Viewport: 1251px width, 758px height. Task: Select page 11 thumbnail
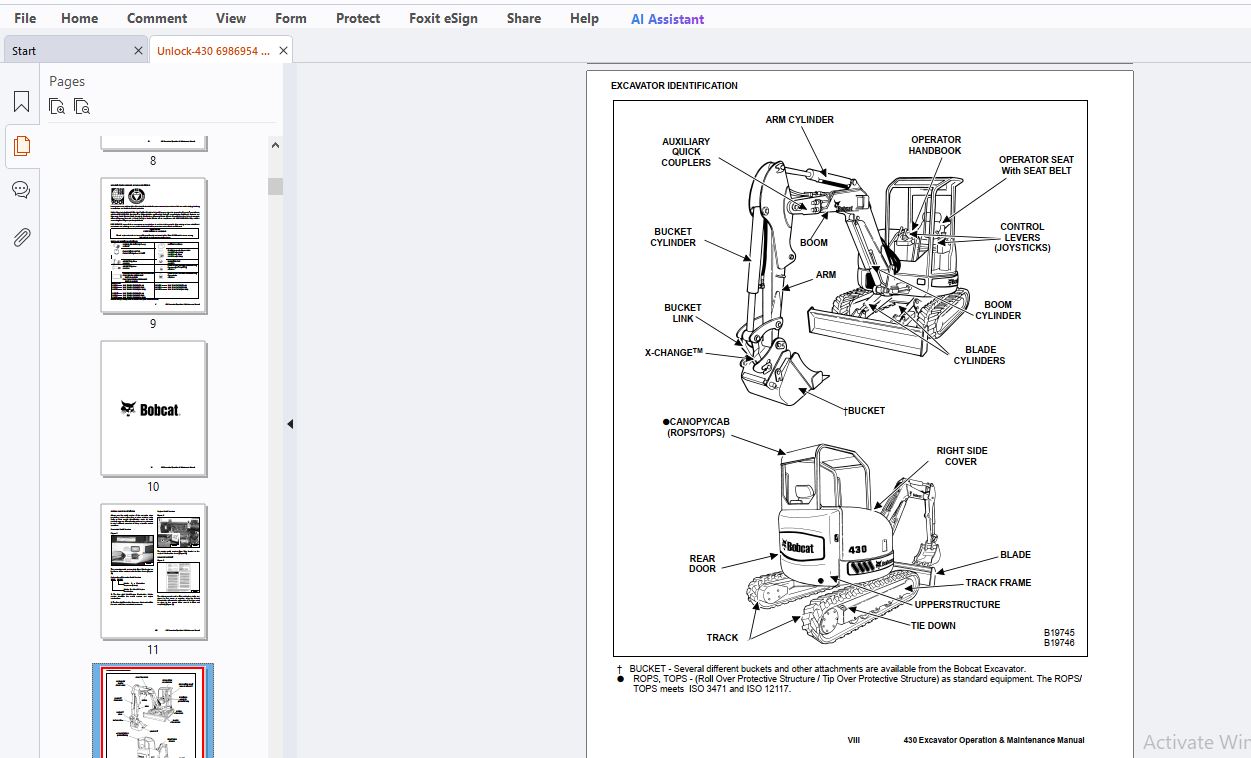(154, 572)
